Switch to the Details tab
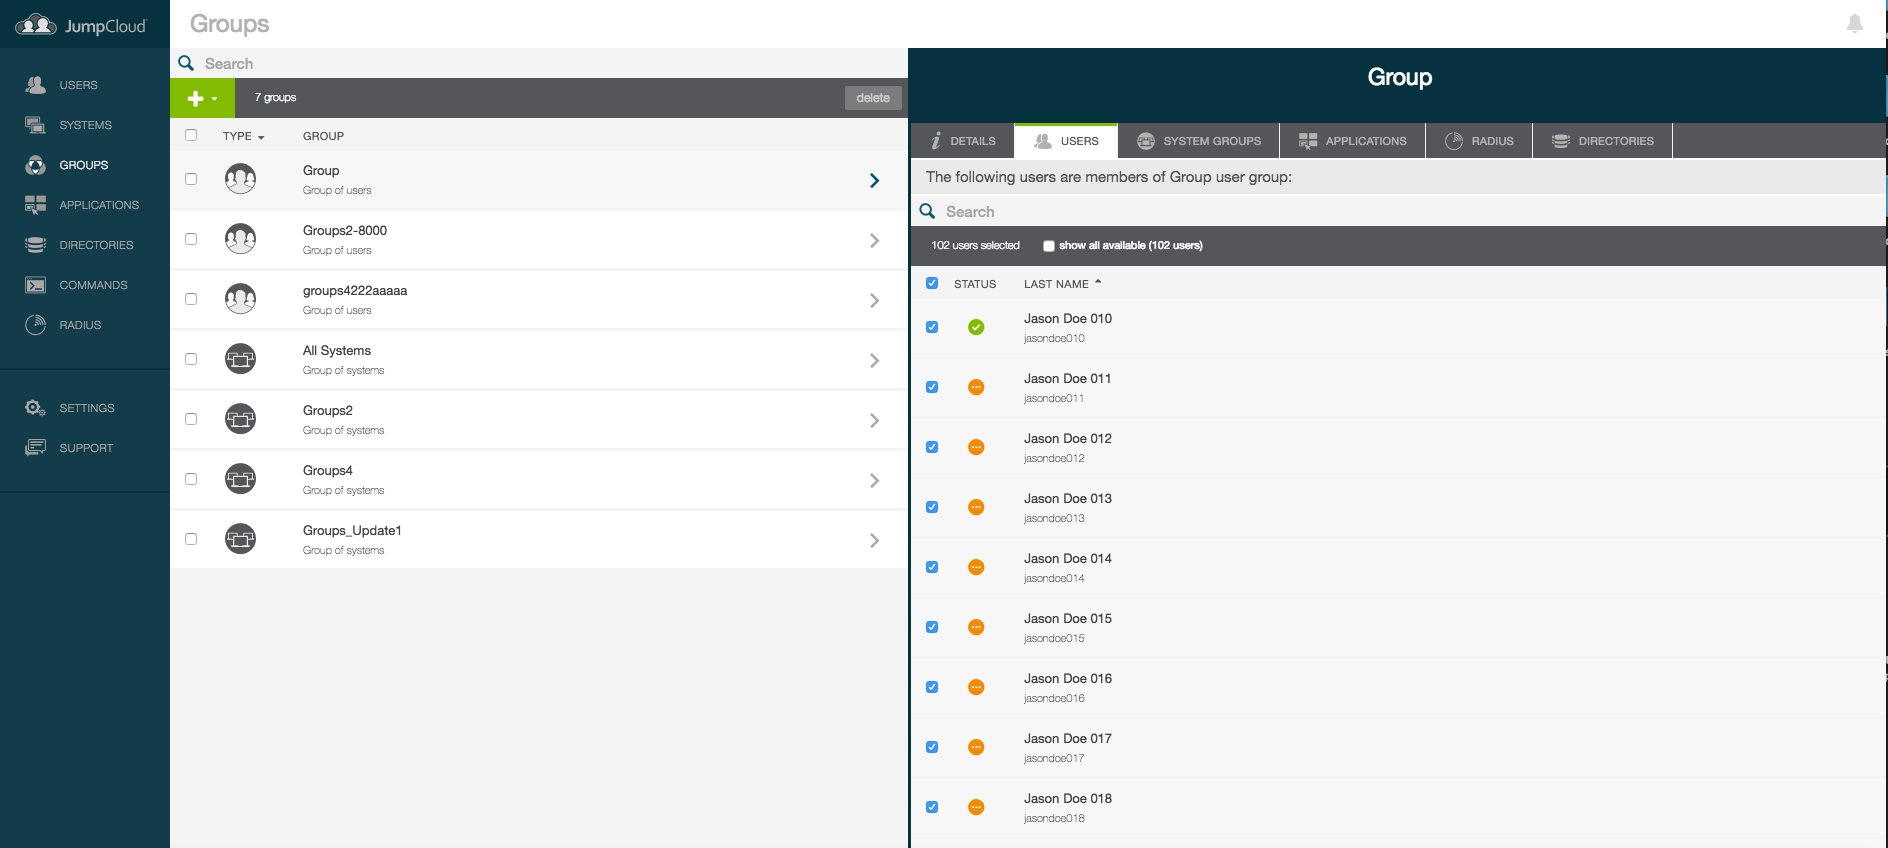 coord(962,141)
